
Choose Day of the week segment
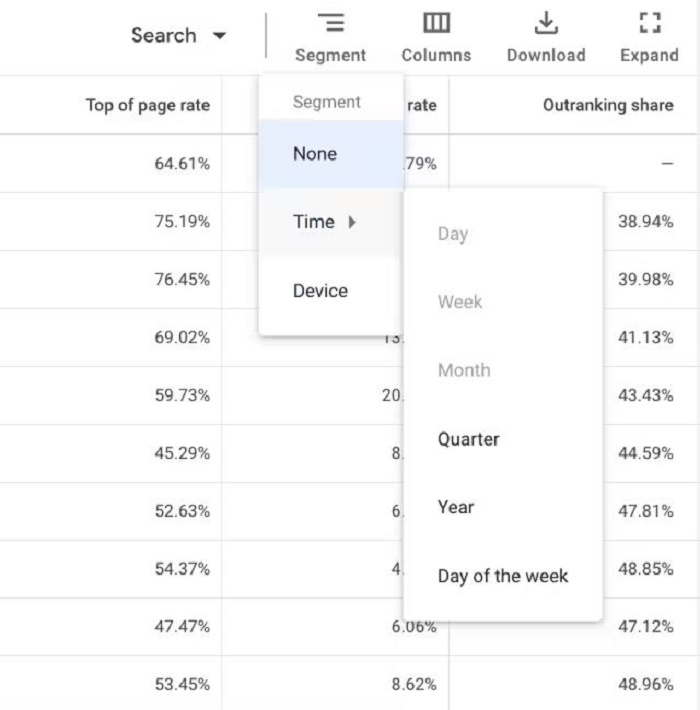coord(503,576)
